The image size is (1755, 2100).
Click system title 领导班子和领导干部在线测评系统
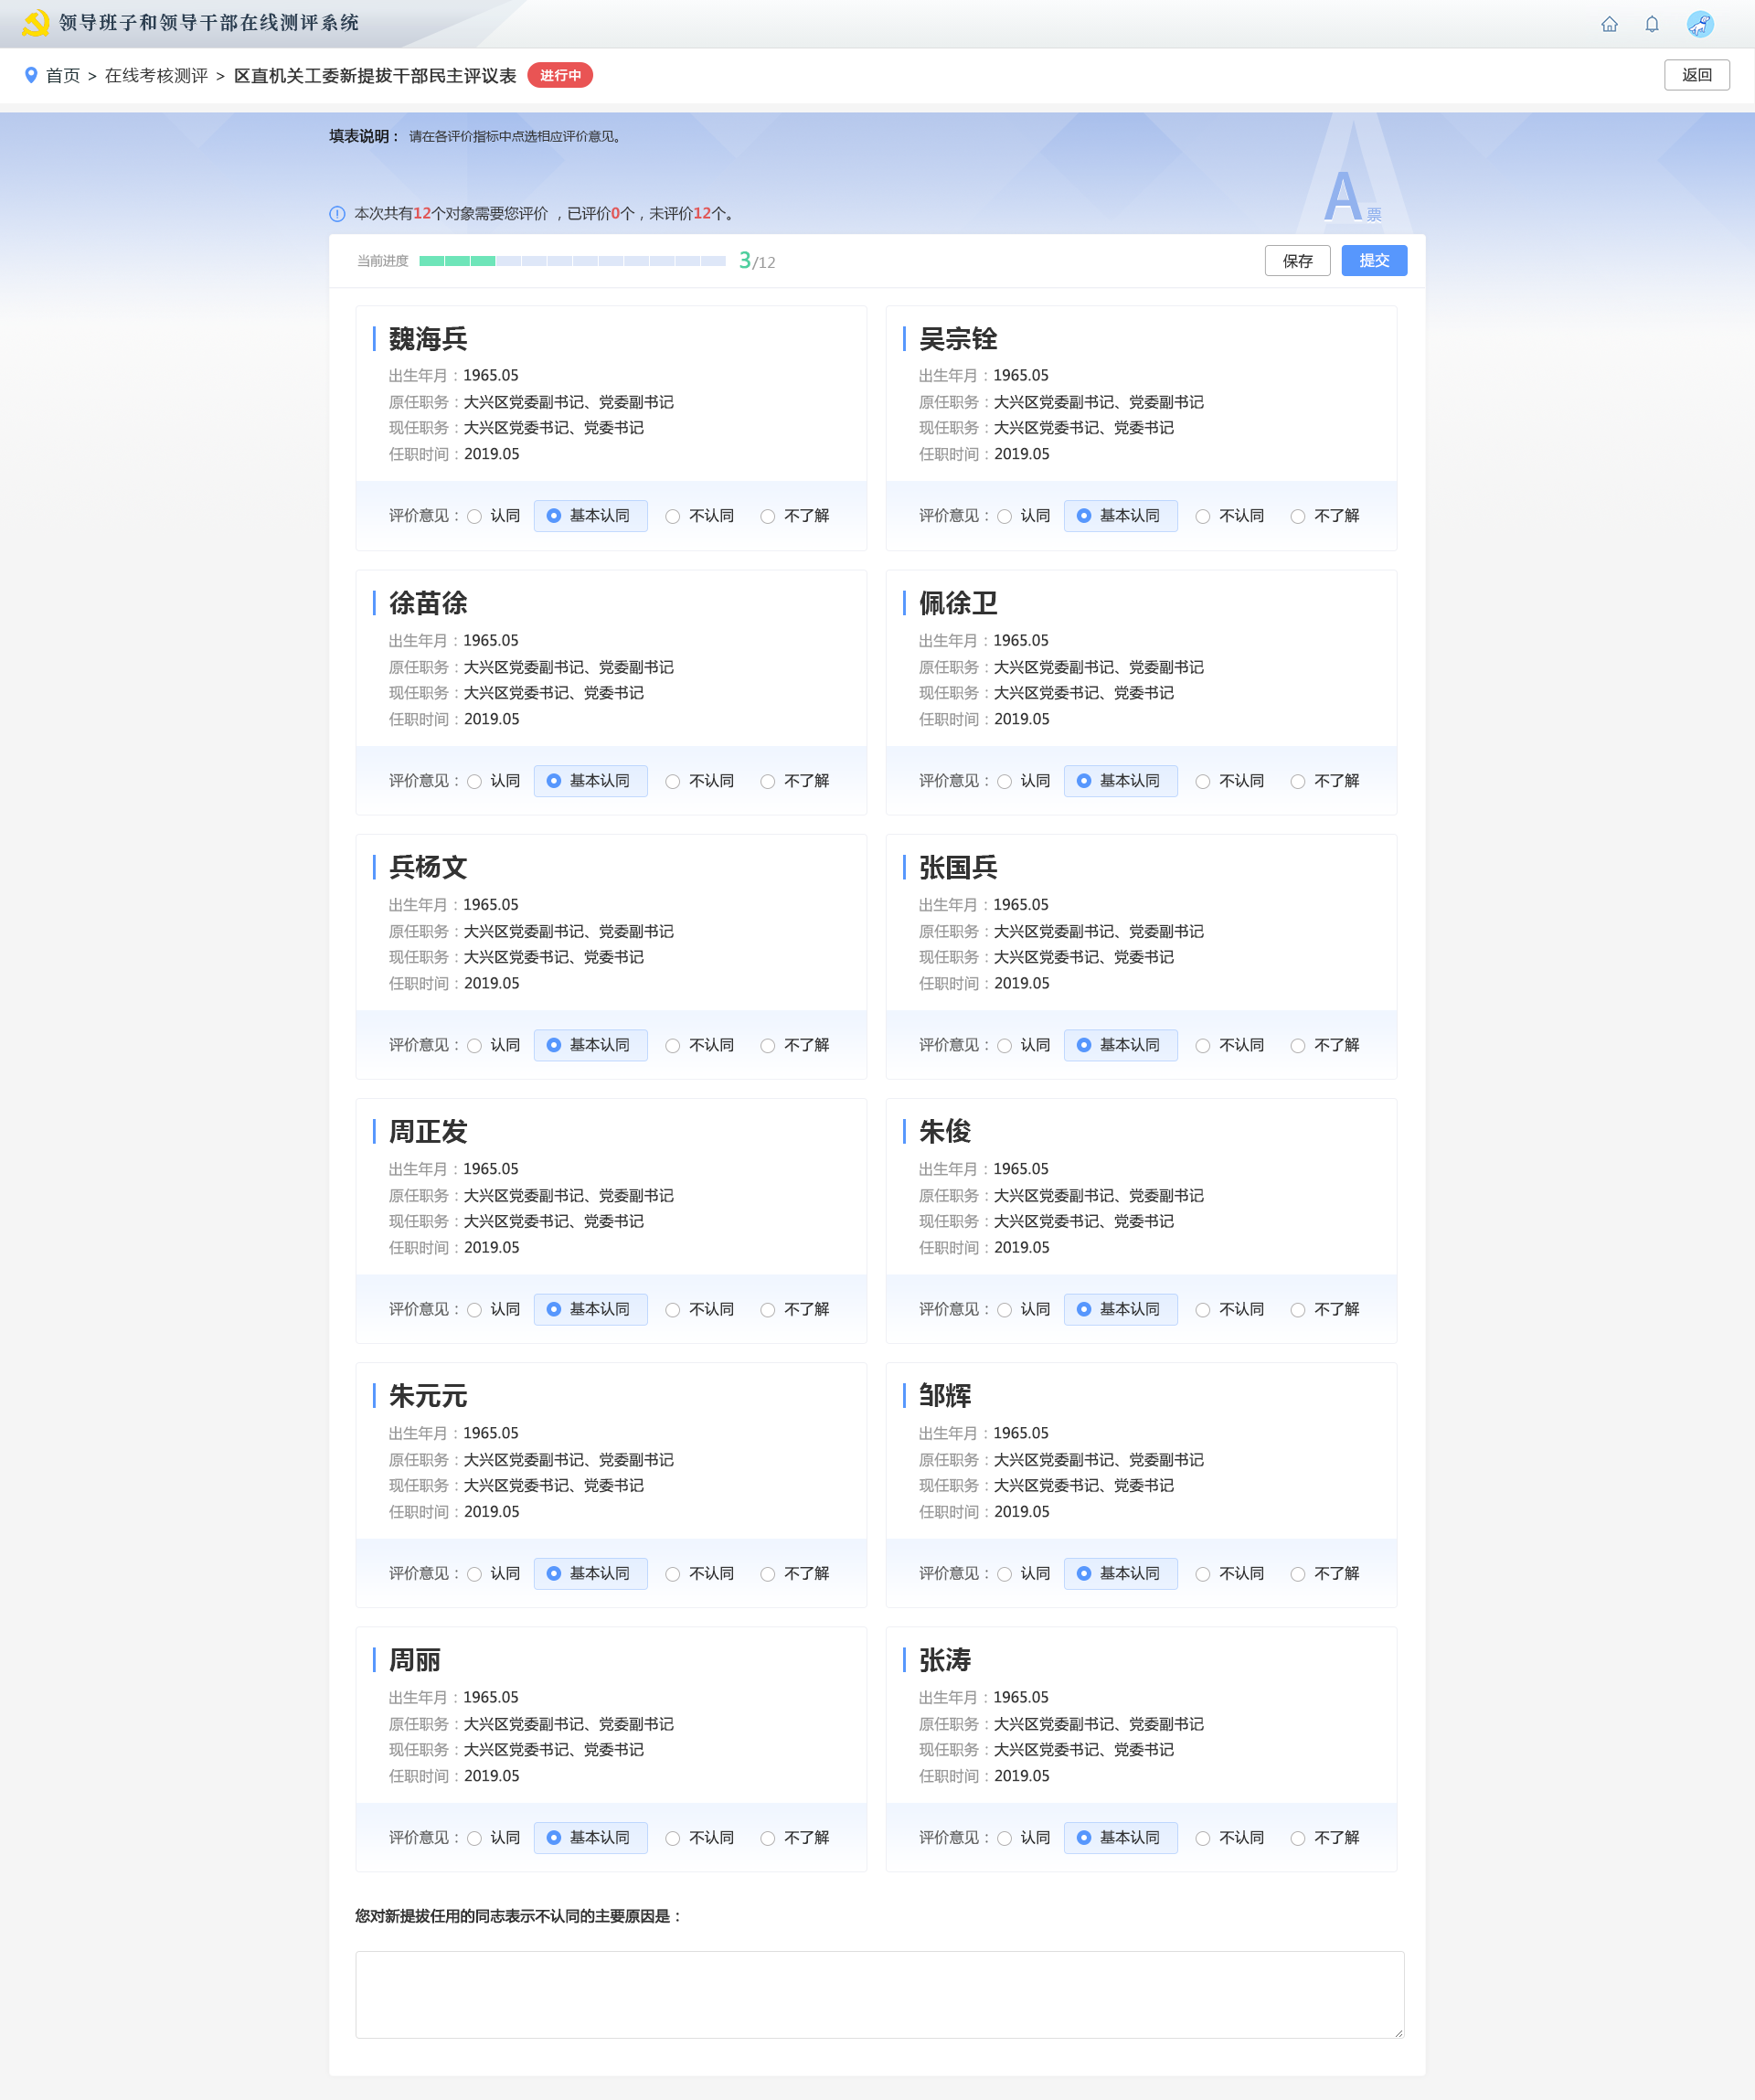pyautogui.click(x=209, y=23)
